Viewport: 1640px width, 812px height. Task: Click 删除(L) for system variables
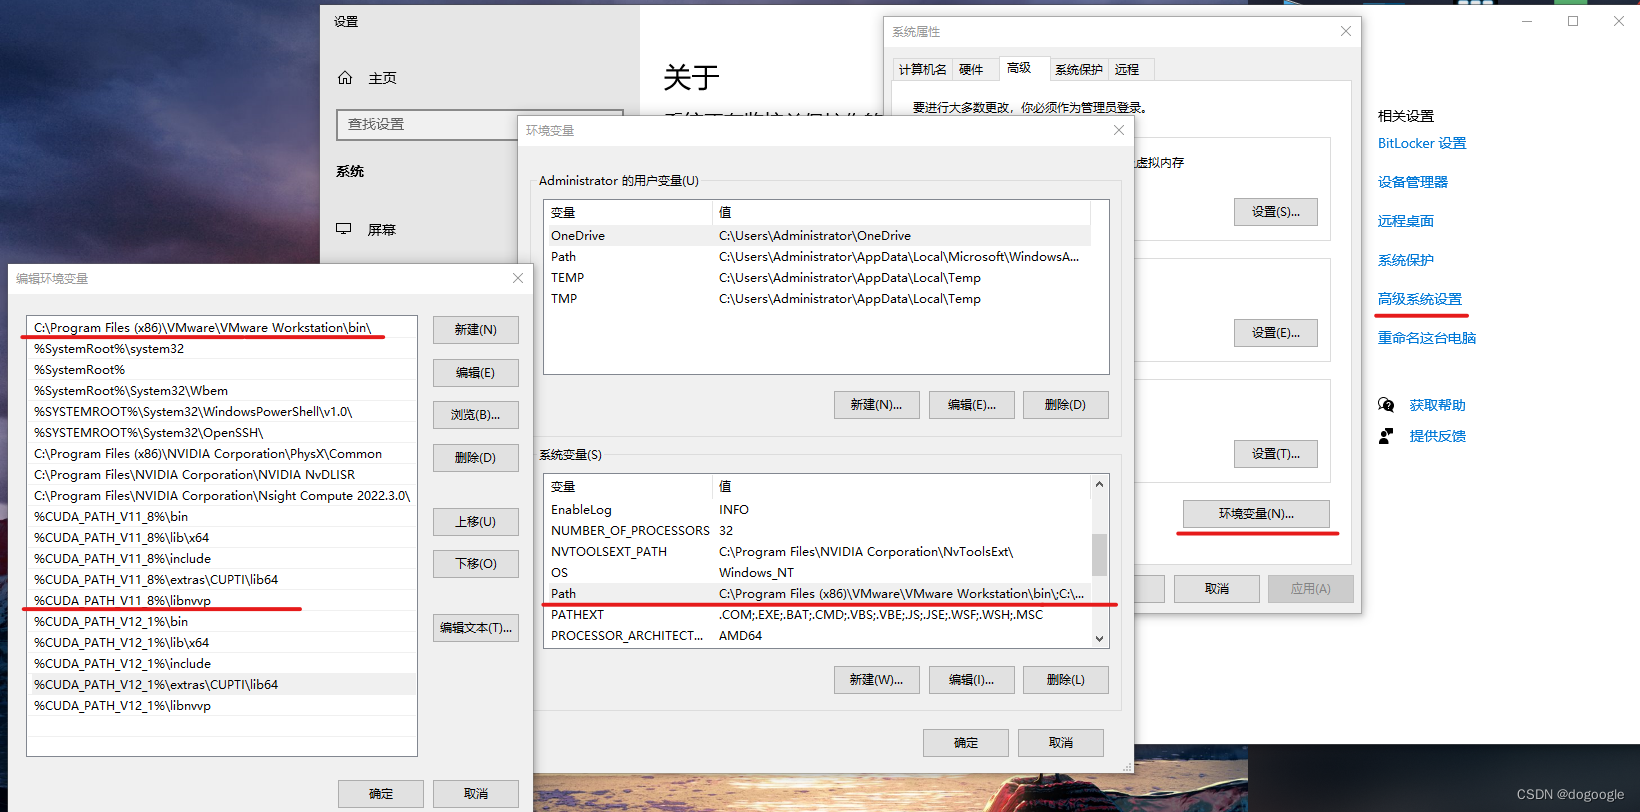tap(1066, 680)
